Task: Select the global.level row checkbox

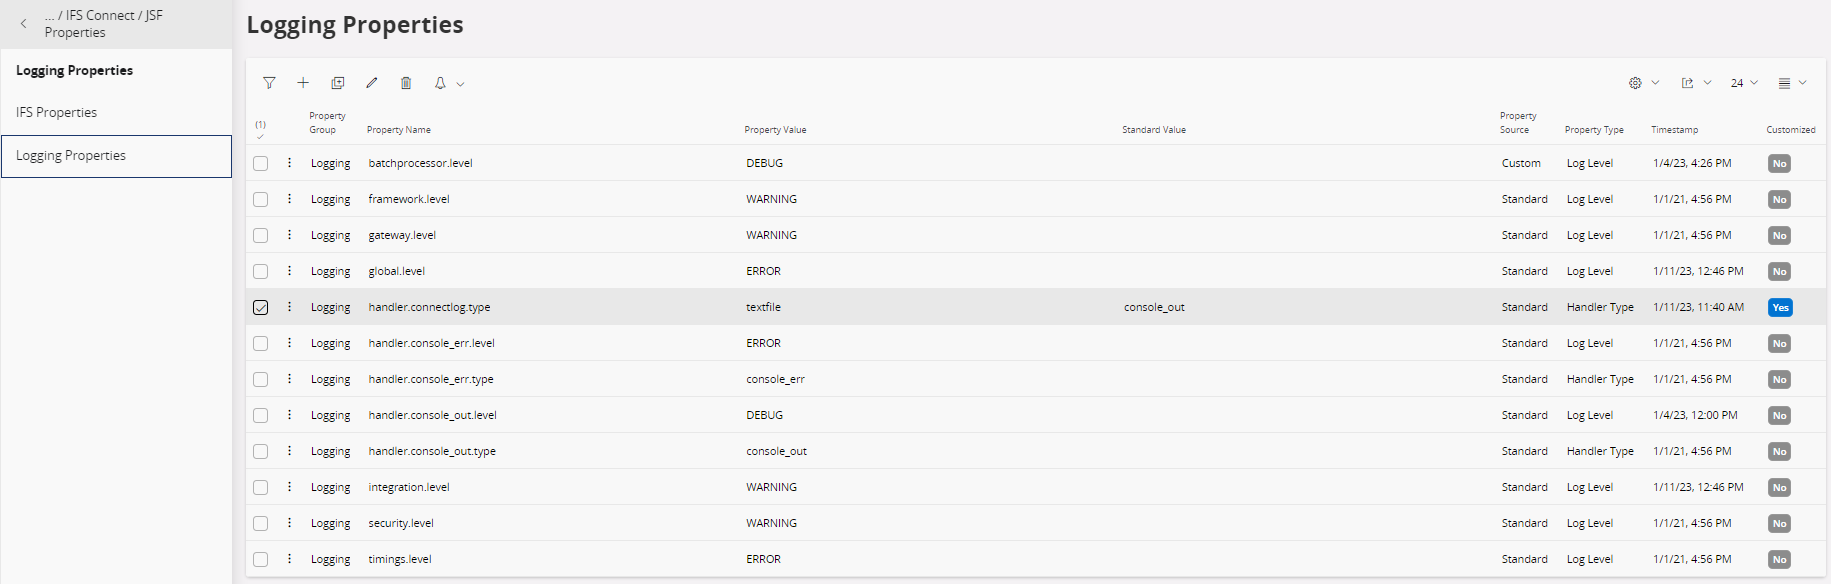Action: pyautogui.click(x=261, y=271)
